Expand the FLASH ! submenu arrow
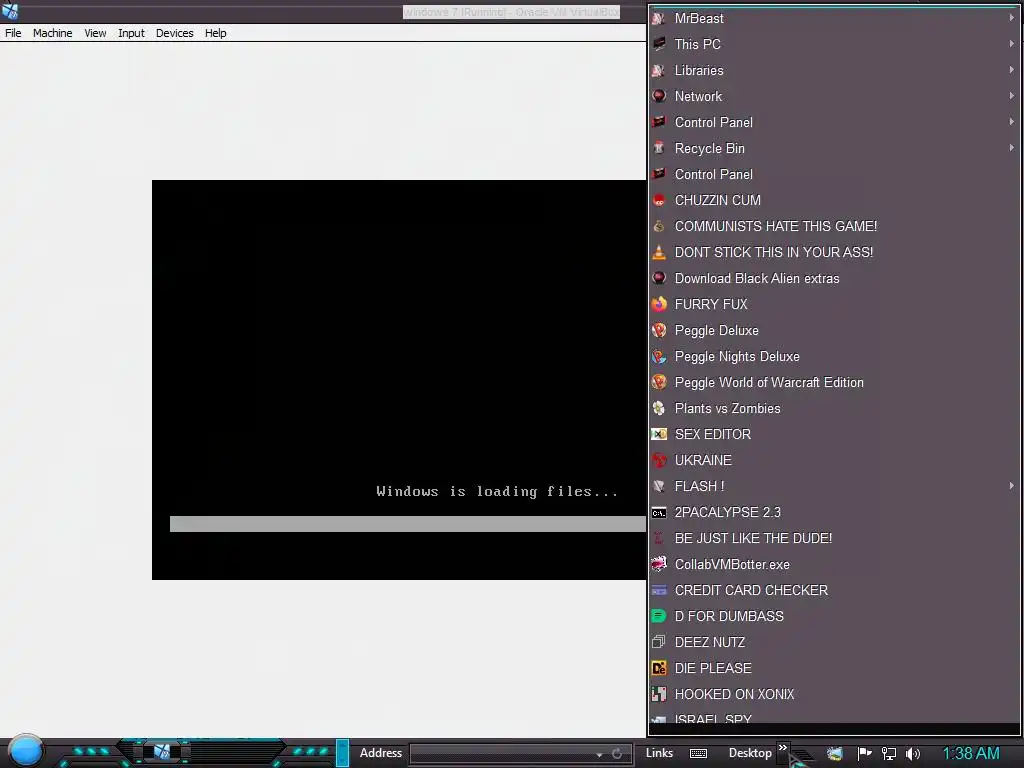 click(1011, 486)
